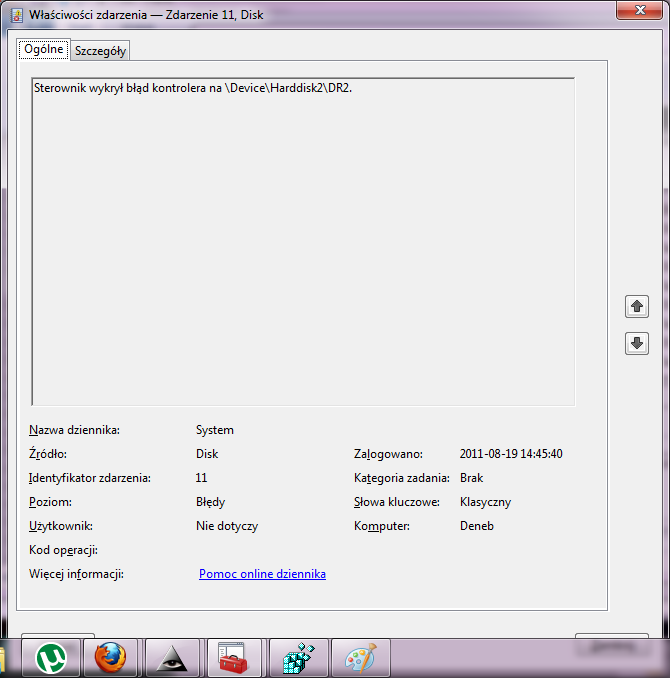Go to next event with down arrow
The height and width of the screenshot is (678, 670).
637,343
